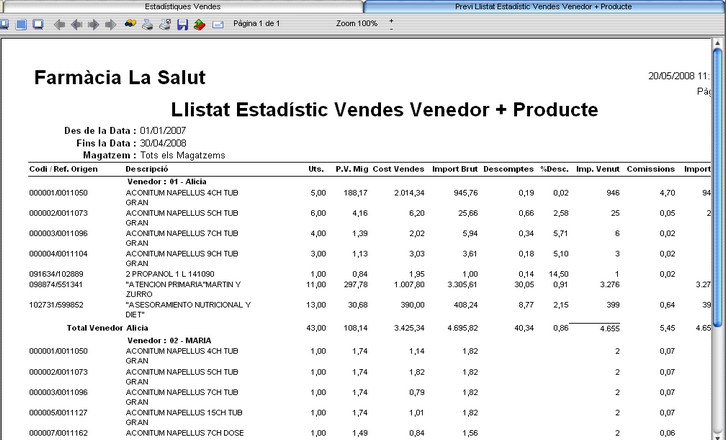Open the printer setup icon
This screenshot has width=726, height=440.
click(x=165, y=24)
